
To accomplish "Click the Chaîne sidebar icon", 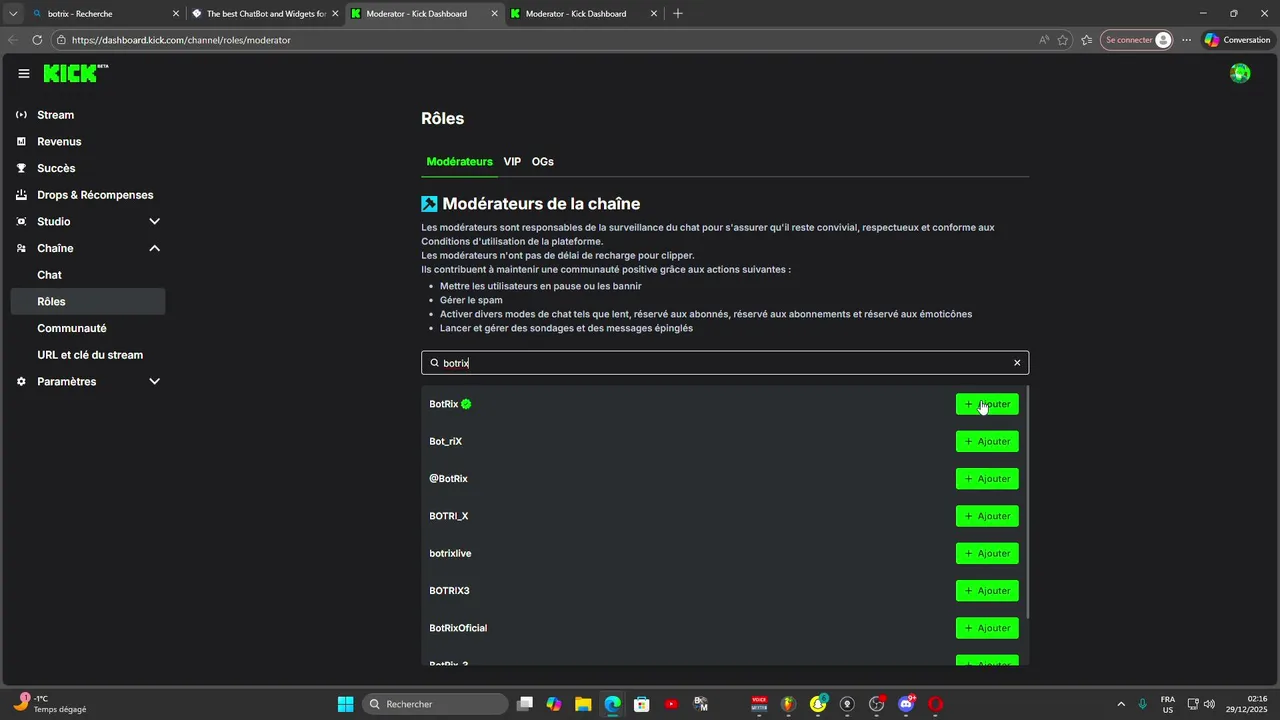I will pos(21,248).
